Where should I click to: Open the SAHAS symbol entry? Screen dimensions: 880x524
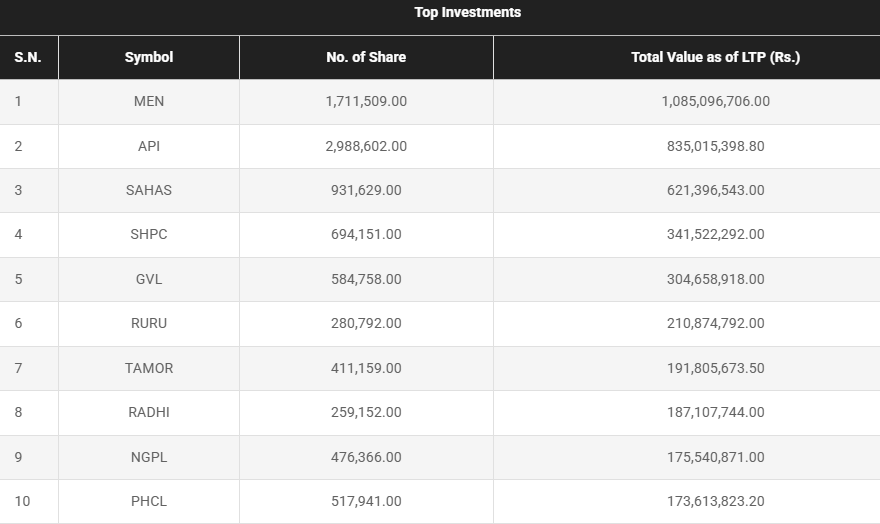[149, 190]
